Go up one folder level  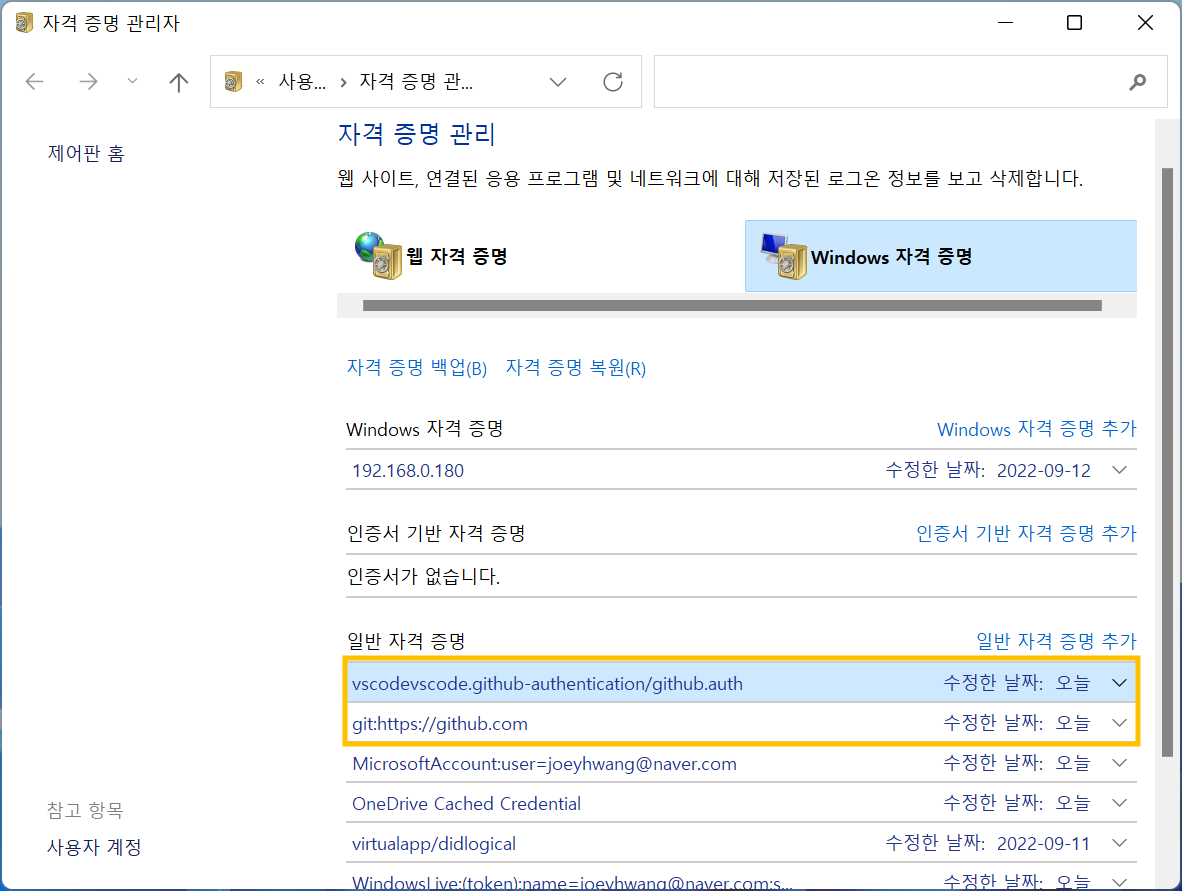point(179,81)
